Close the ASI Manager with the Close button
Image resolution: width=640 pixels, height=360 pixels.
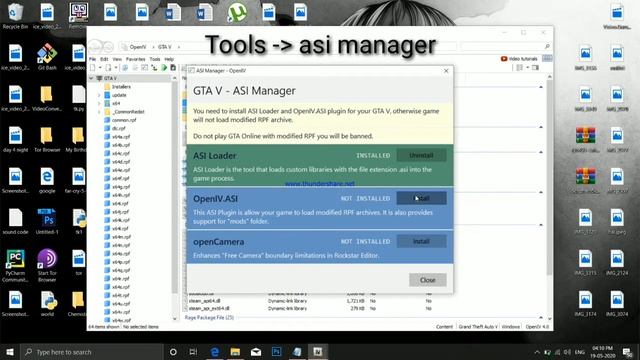click(x=427, y=280)
